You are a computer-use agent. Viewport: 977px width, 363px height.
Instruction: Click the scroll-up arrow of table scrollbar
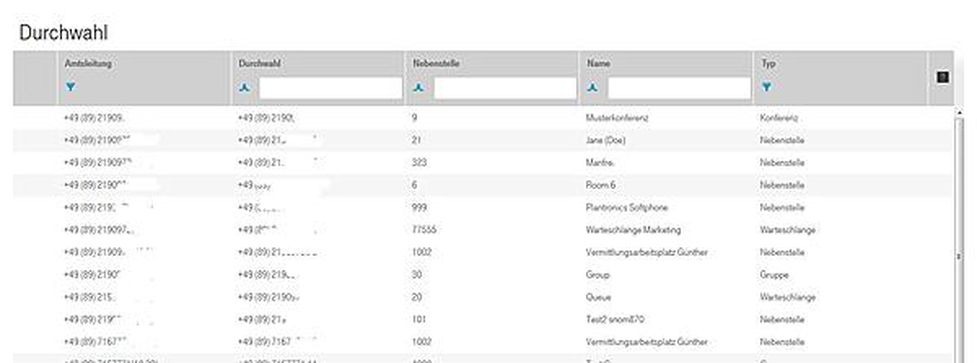point(960,111)
